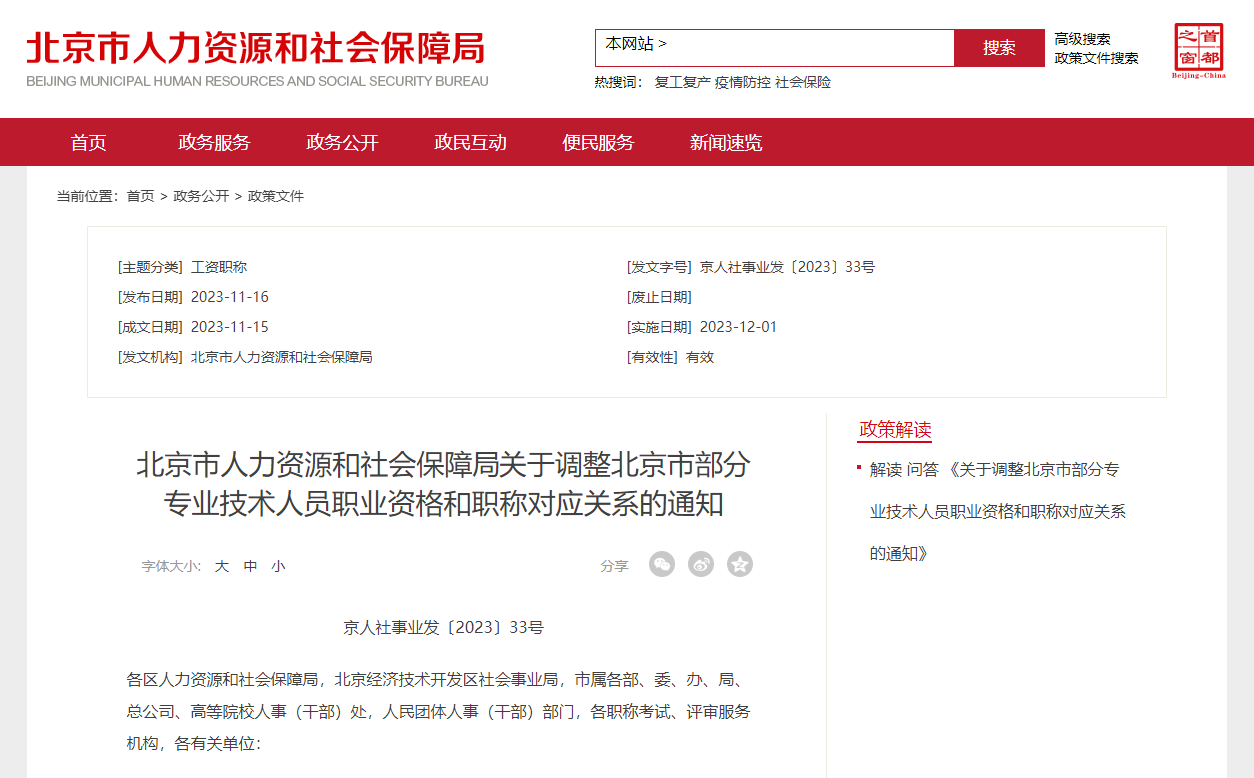This screenshot has width=1254, height=778.
Task: Set font size to large (大)
Action: pos(222,566)
